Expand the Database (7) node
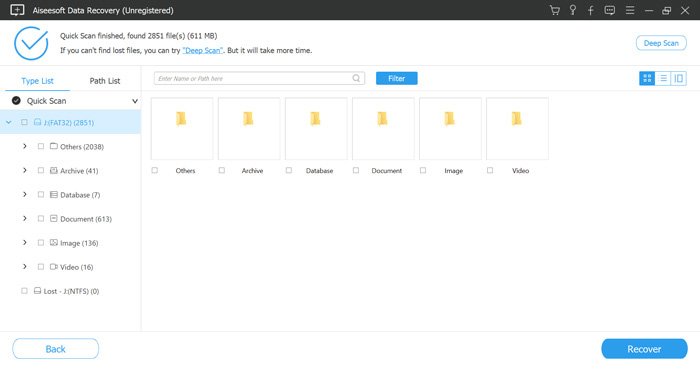 coord(25,194)
